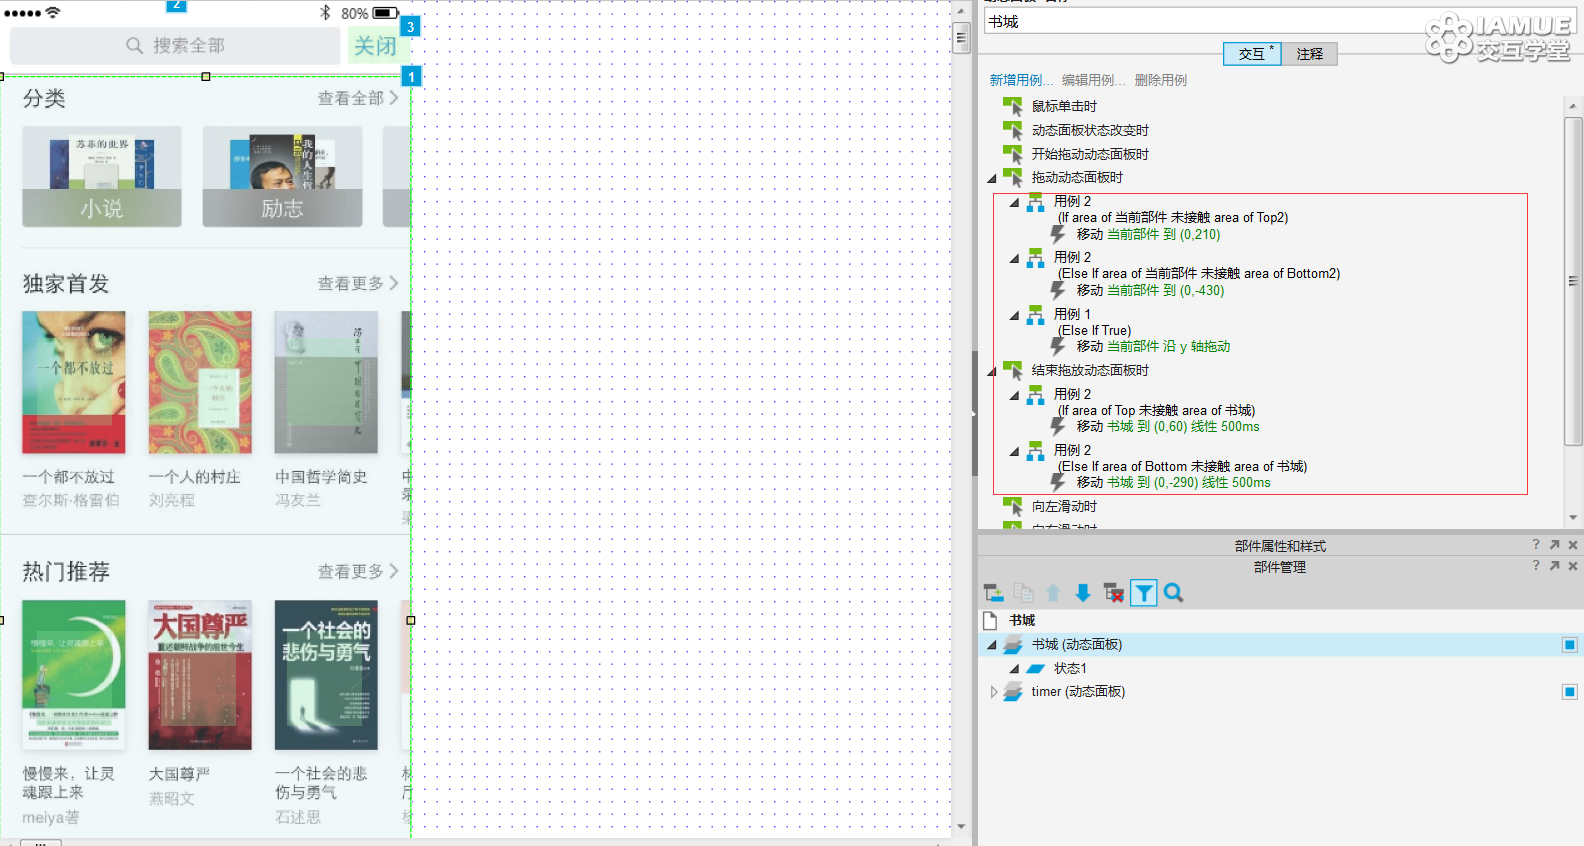Click the canvas vertical scrollbar thumb
1584x846 pixels.
[x=961, y=38]
